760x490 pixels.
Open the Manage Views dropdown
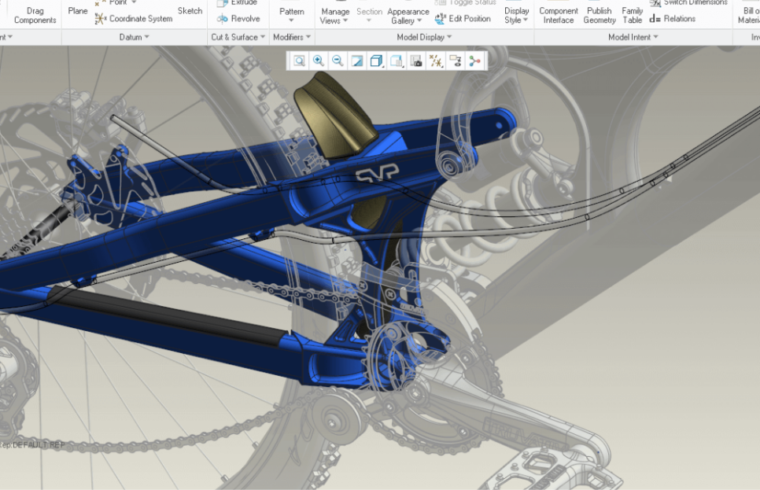[x=334, y=16]
